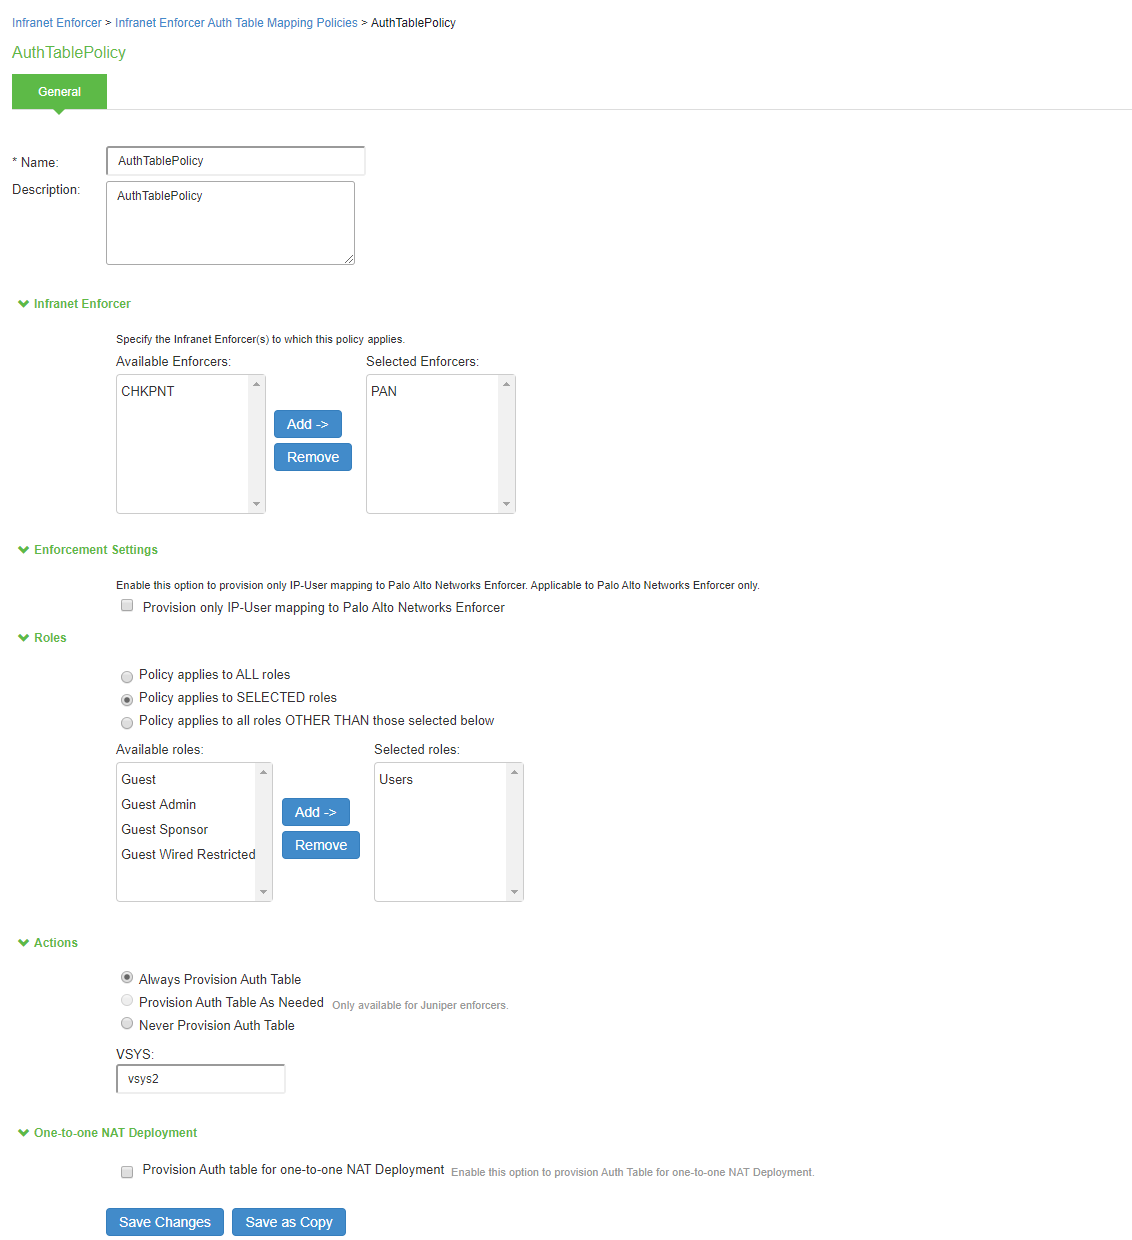Go to Infranet Enforcer breadcrumb link
This screenshot has width=1132, height=1240.
pos(57,23)
